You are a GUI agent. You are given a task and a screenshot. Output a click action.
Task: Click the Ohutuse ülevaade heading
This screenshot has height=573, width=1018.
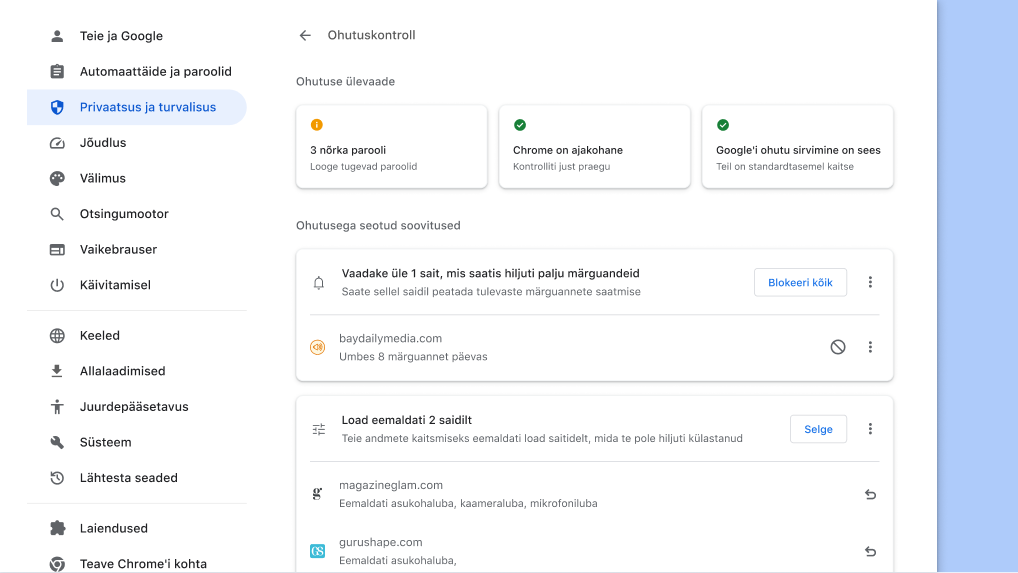345,81
